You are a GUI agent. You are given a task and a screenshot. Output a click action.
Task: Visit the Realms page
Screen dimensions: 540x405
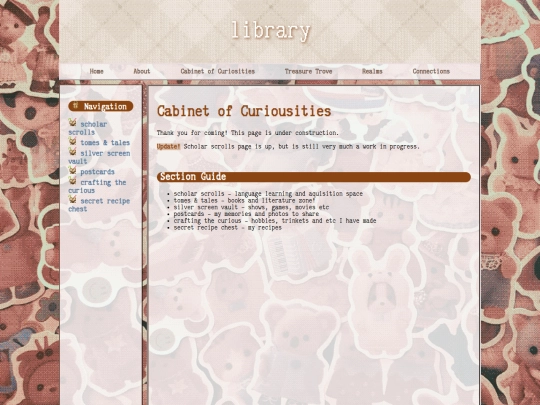point(372,71)
